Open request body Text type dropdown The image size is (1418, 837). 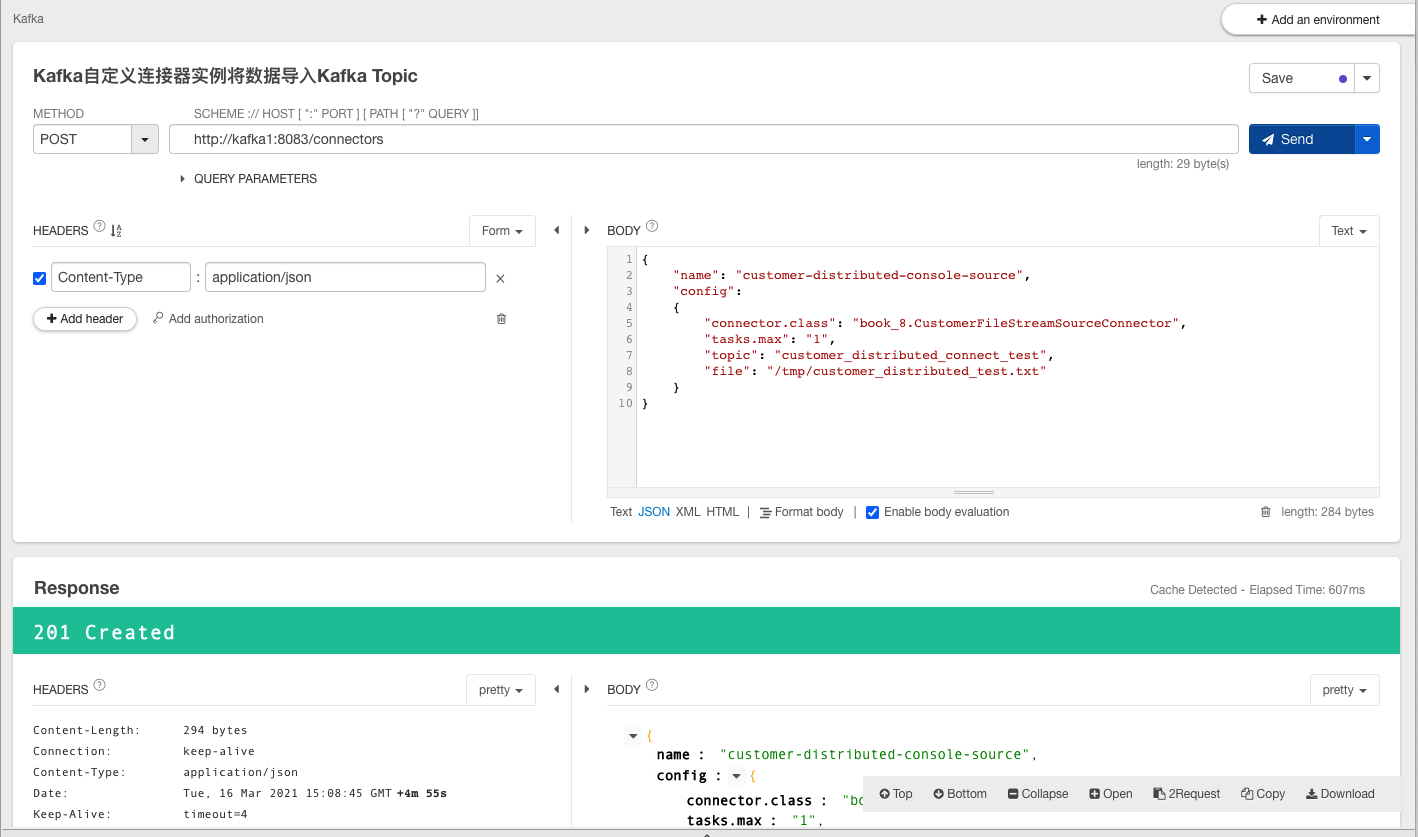pyautogui.click(x=1349, y=231)
